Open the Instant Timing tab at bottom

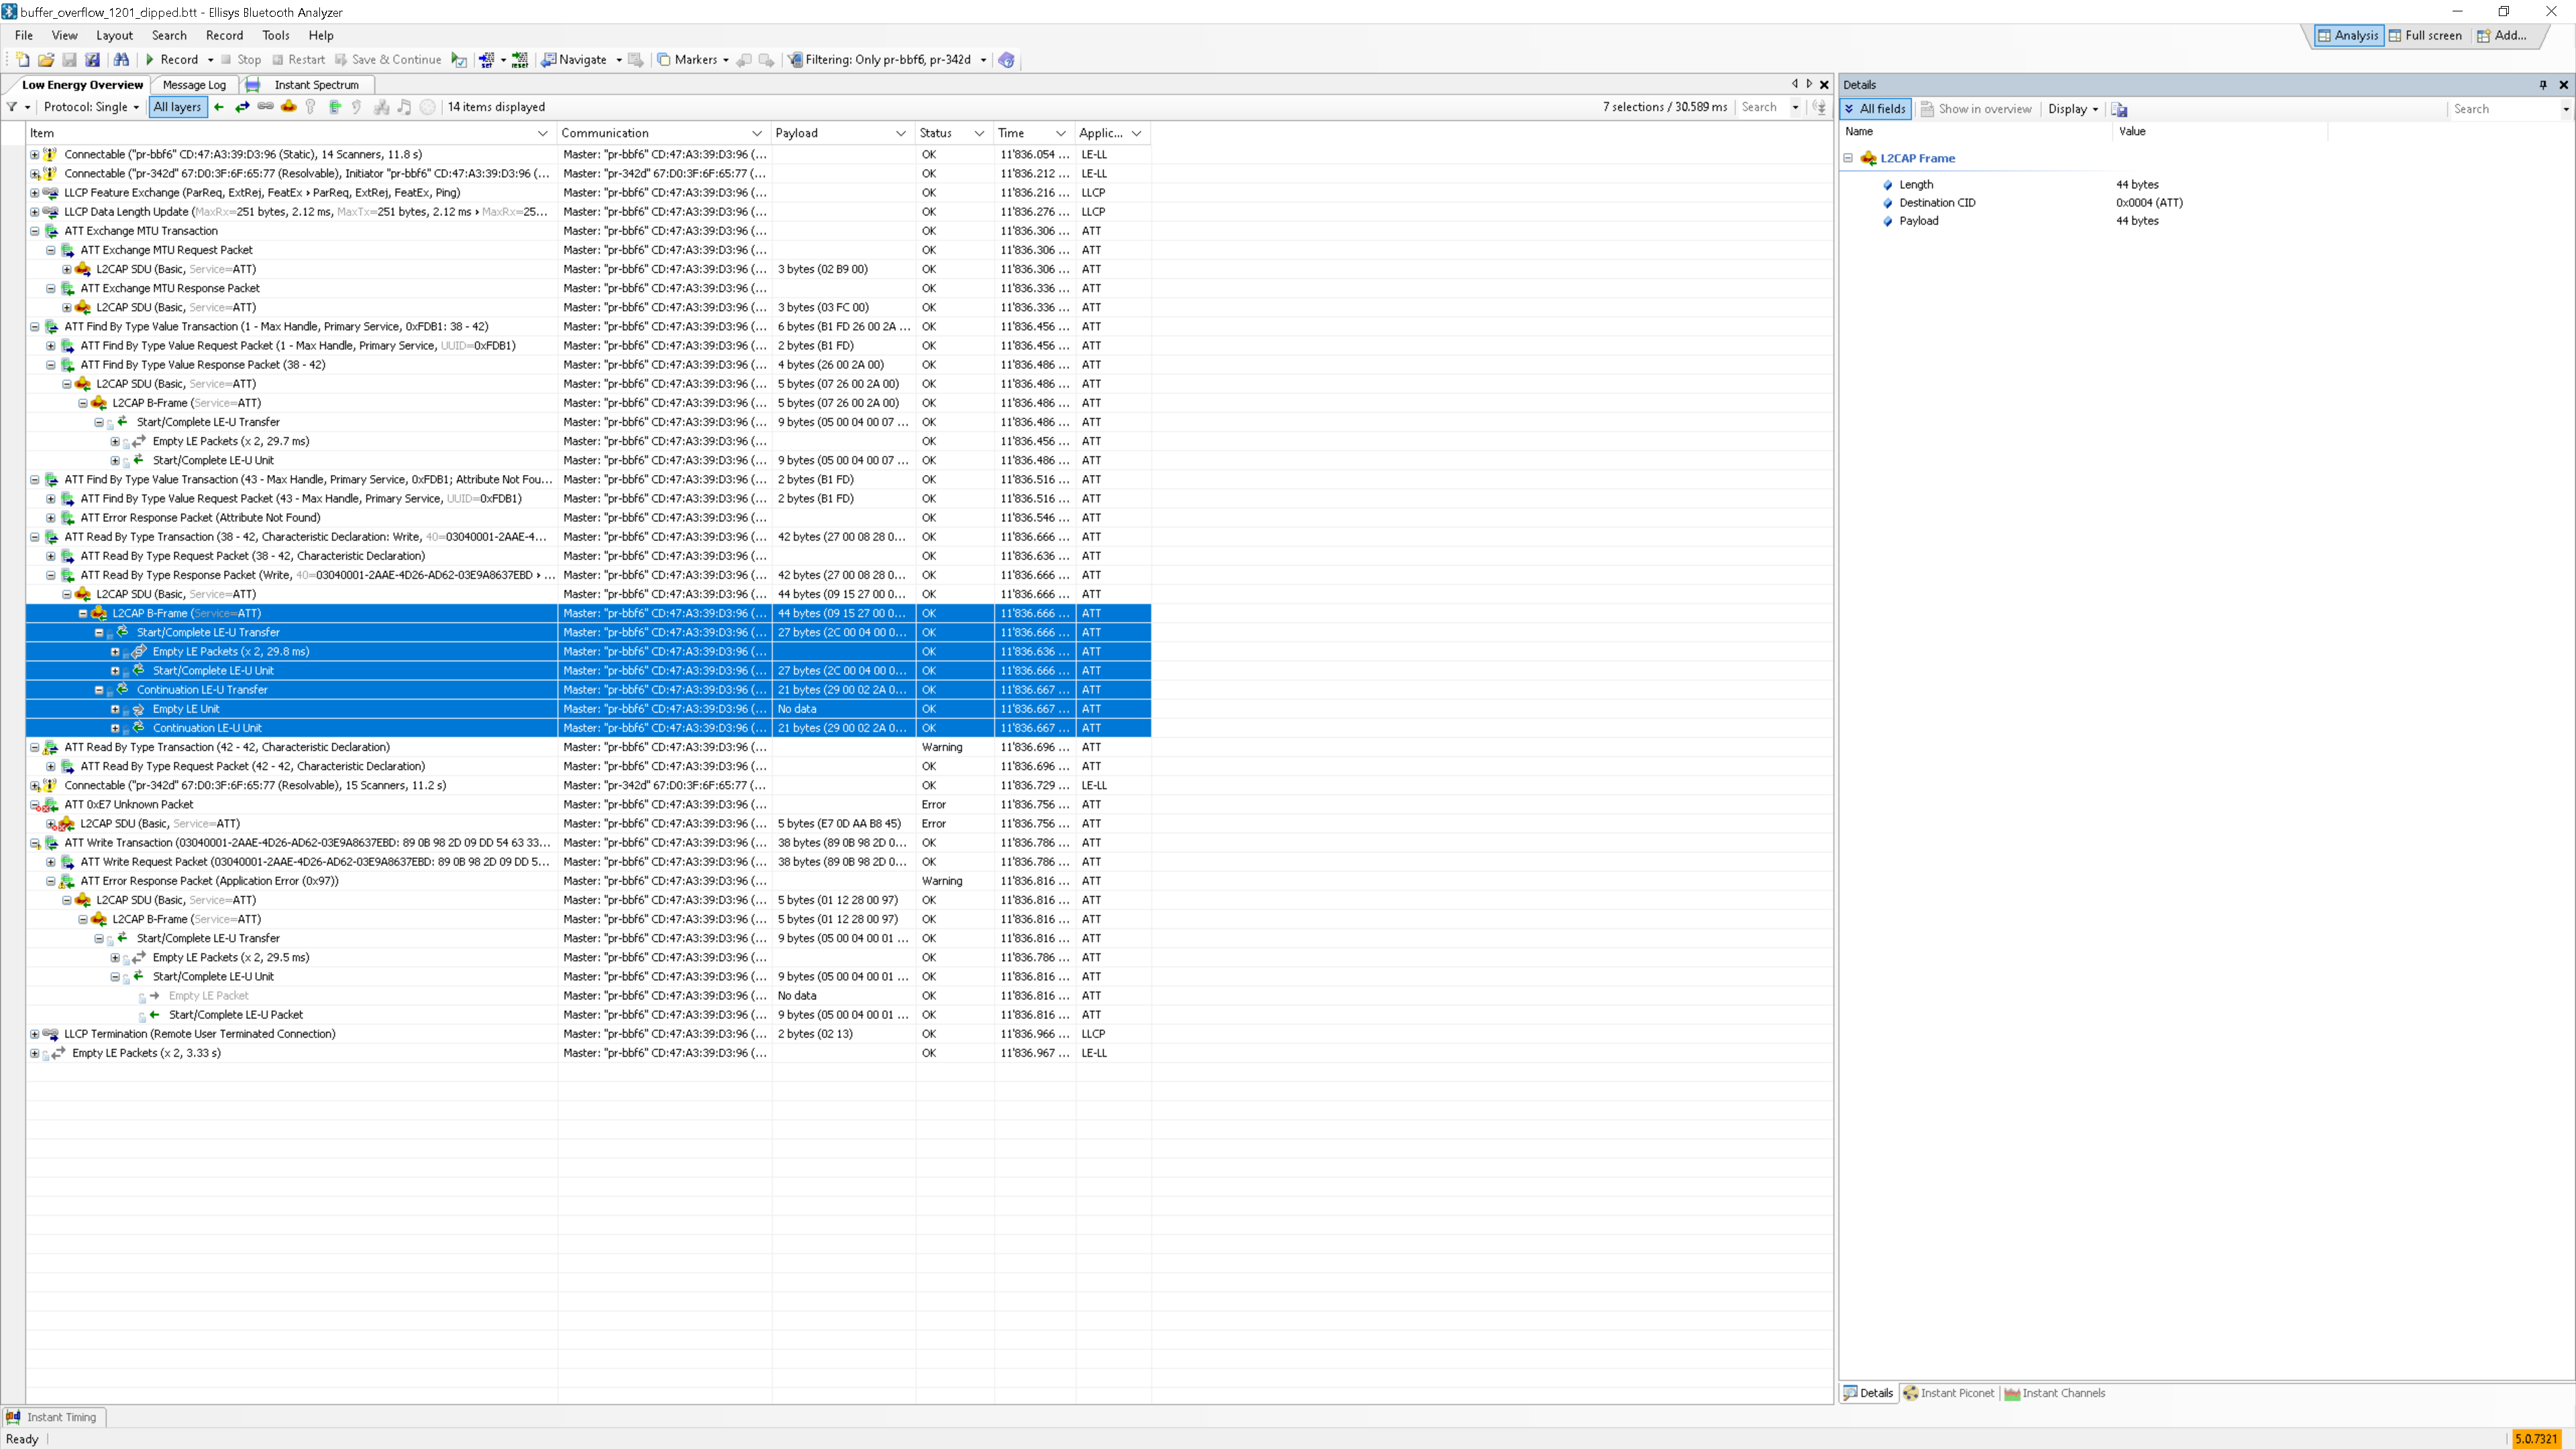[x=54, y=1417]
